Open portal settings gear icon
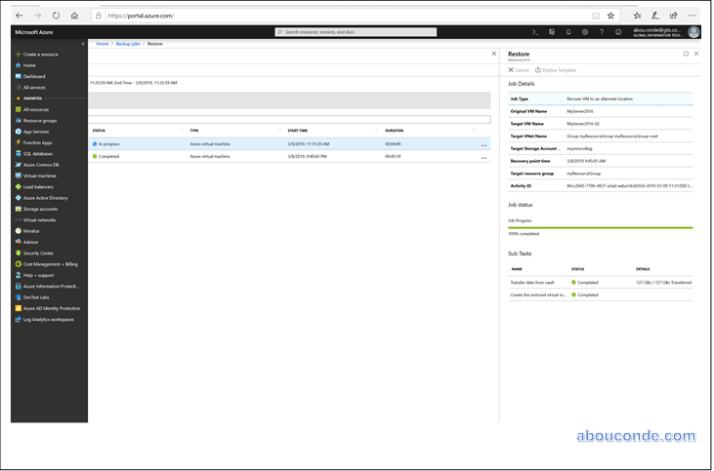The image size is (714, 471). click(584, 32)
